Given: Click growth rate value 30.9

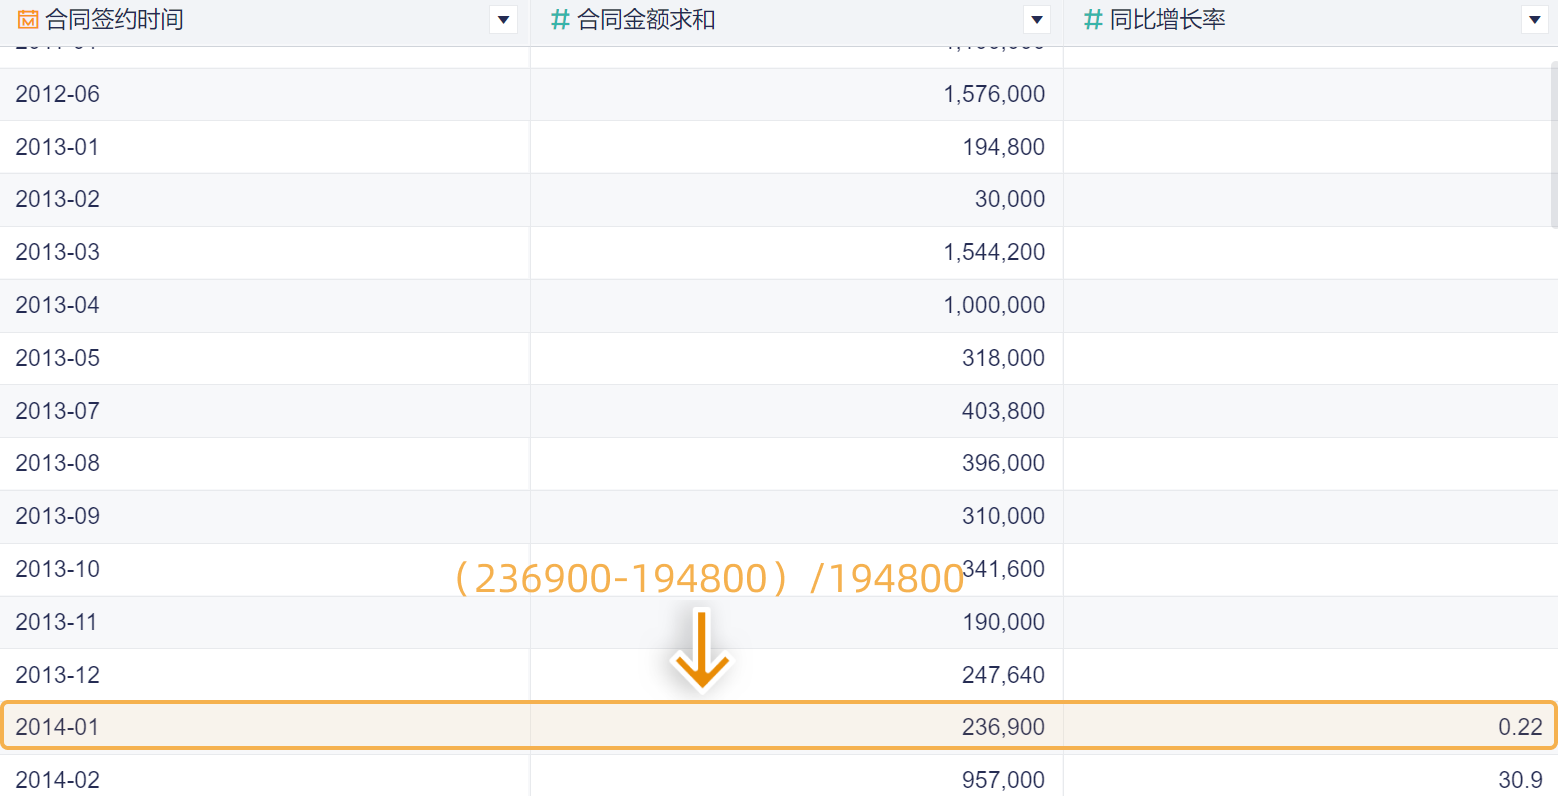Looking at the screenshot, I should pyautogui.click(x=1520, y=780).
